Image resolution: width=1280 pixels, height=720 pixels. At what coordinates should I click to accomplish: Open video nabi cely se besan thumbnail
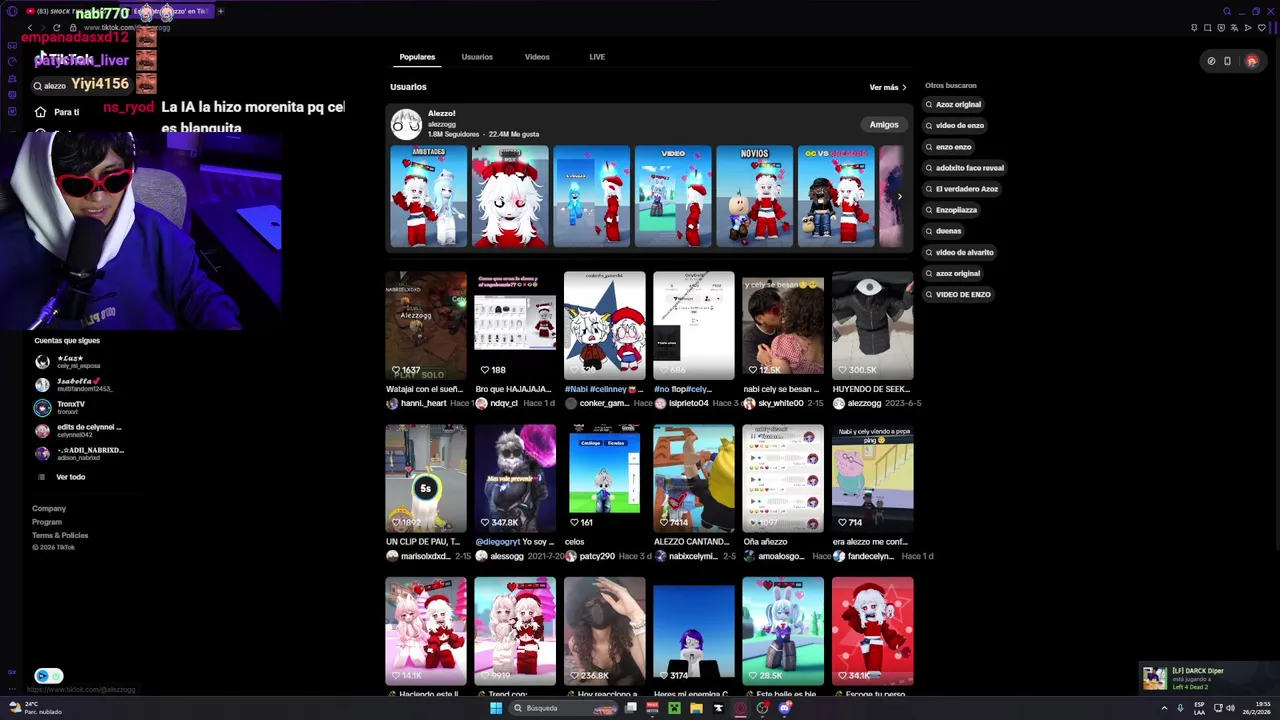[x=783, y=326]
